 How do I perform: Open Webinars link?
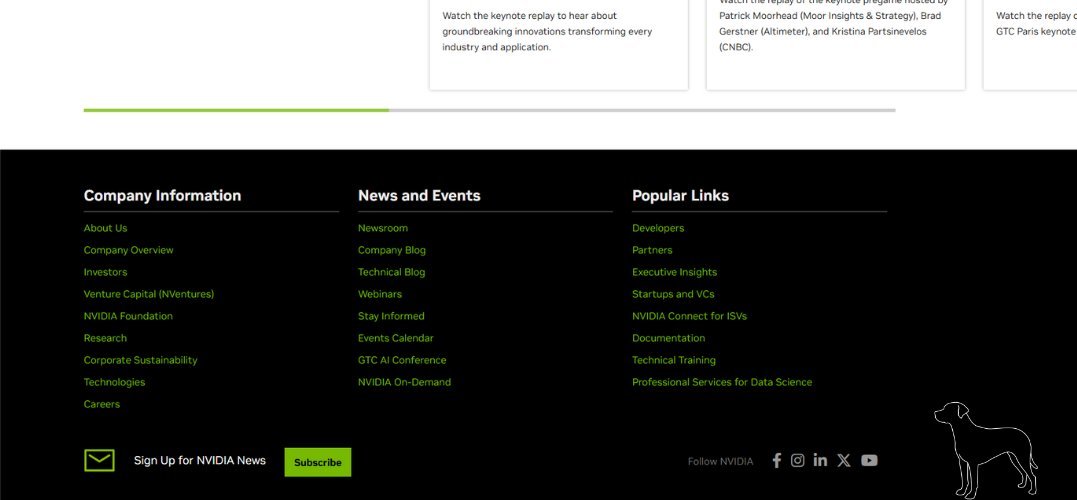pos(380,294)
